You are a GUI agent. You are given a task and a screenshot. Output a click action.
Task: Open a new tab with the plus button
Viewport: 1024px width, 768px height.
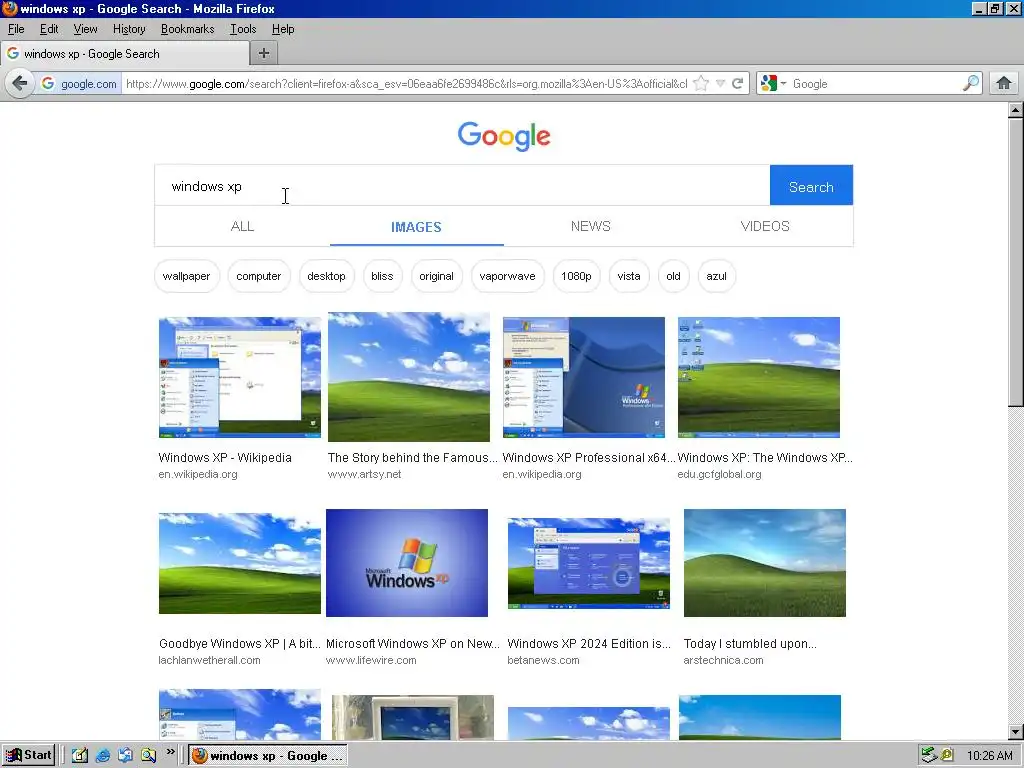264,54
